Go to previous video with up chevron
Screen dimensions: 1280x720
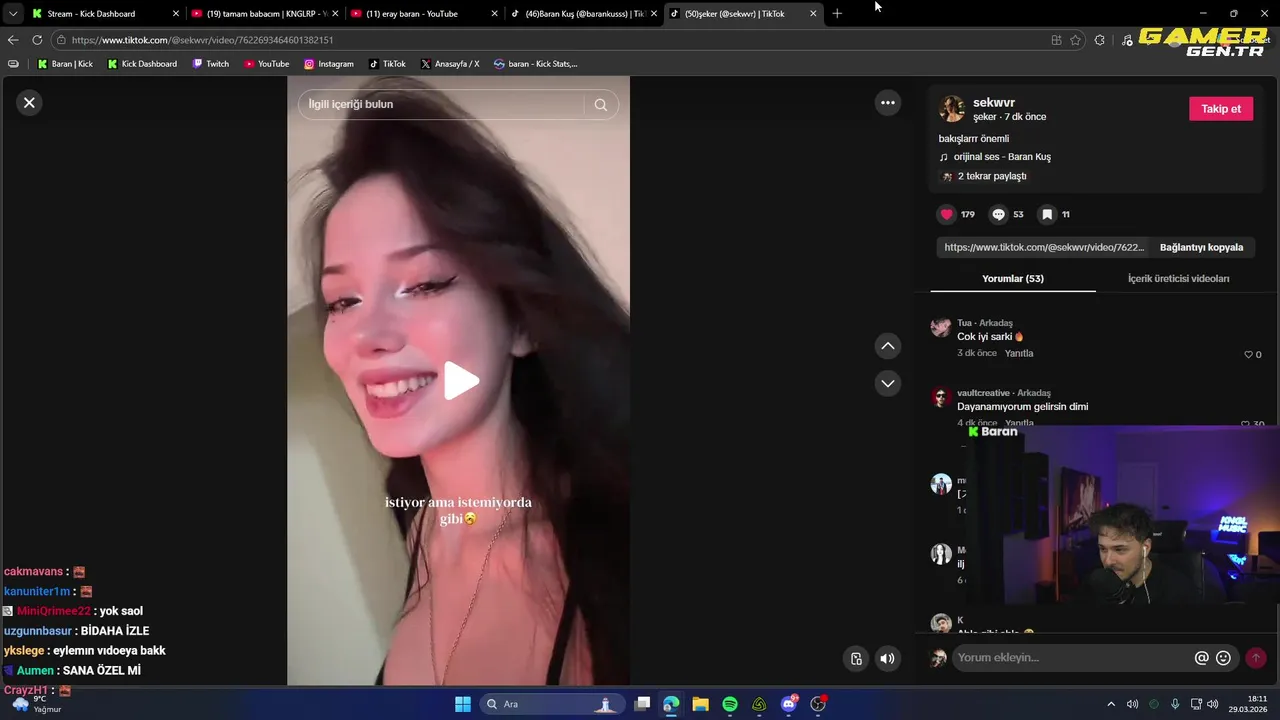click(x=887, y=346)
